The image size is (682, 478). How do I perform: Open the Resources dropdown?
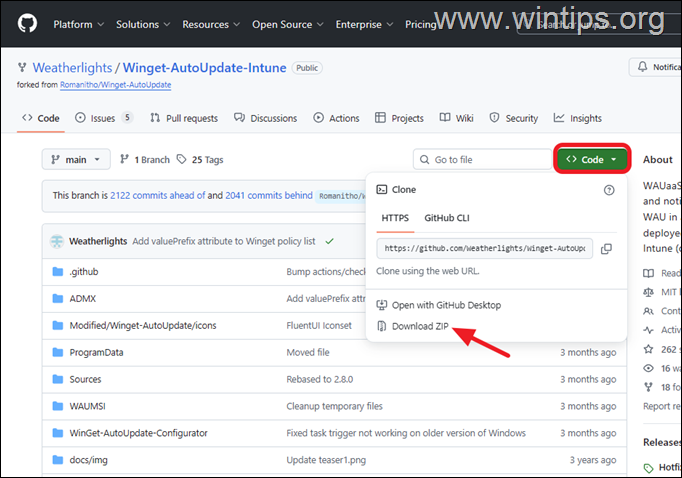pos(211,24)
